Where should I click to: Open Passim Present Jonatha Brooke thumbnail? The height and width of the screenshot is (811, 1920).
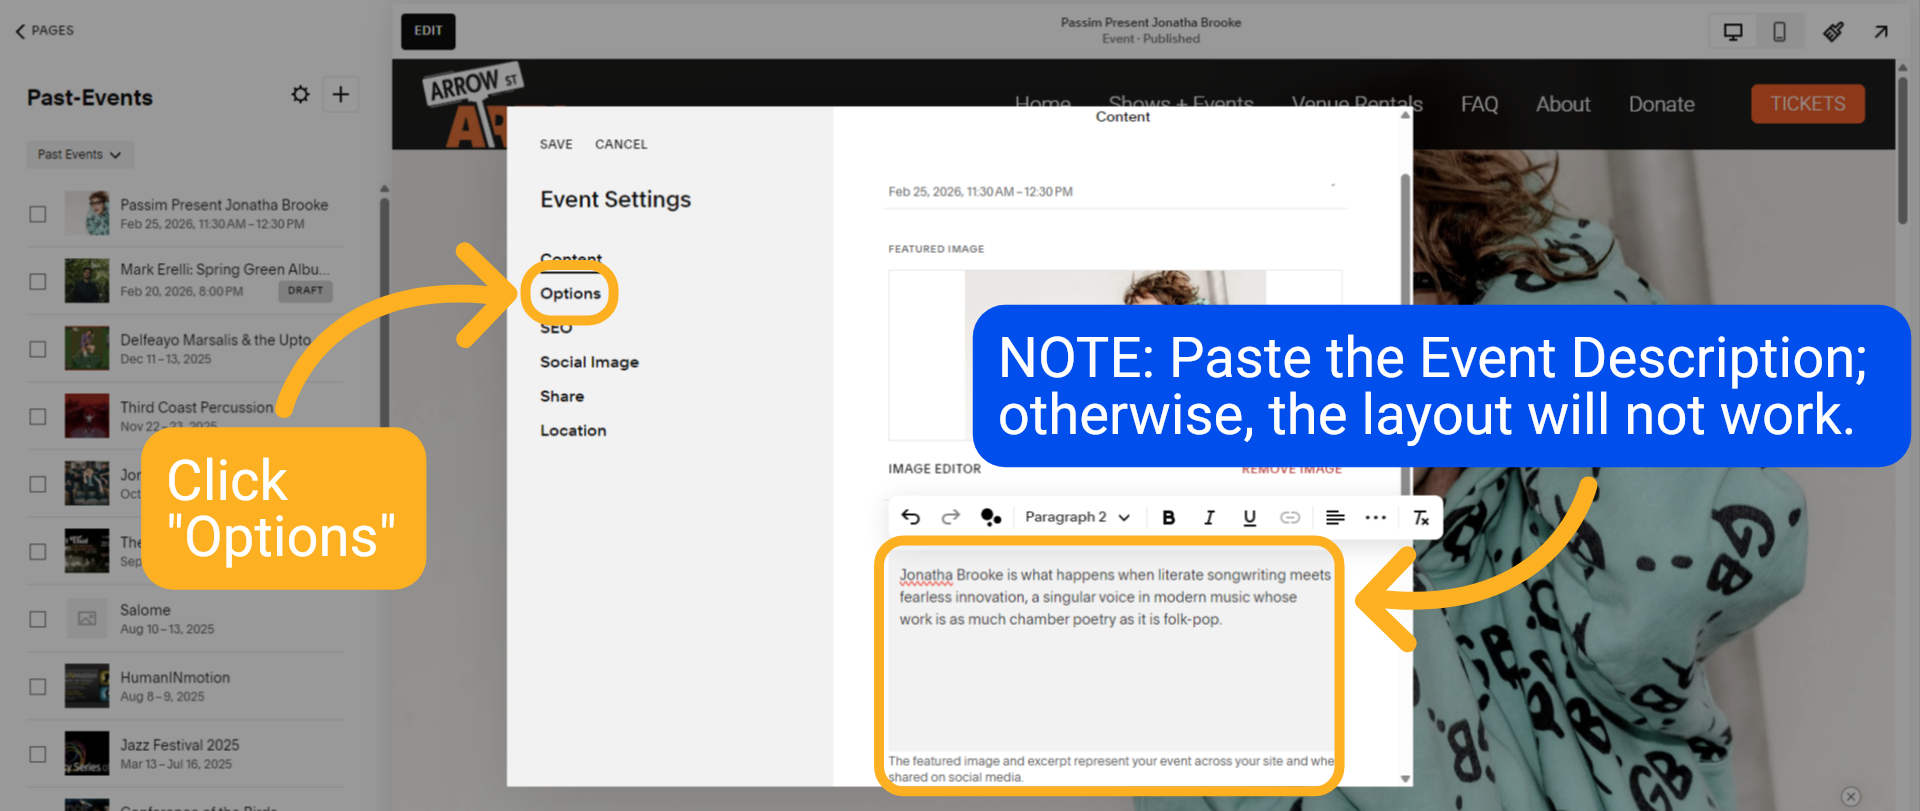[87, 214]
